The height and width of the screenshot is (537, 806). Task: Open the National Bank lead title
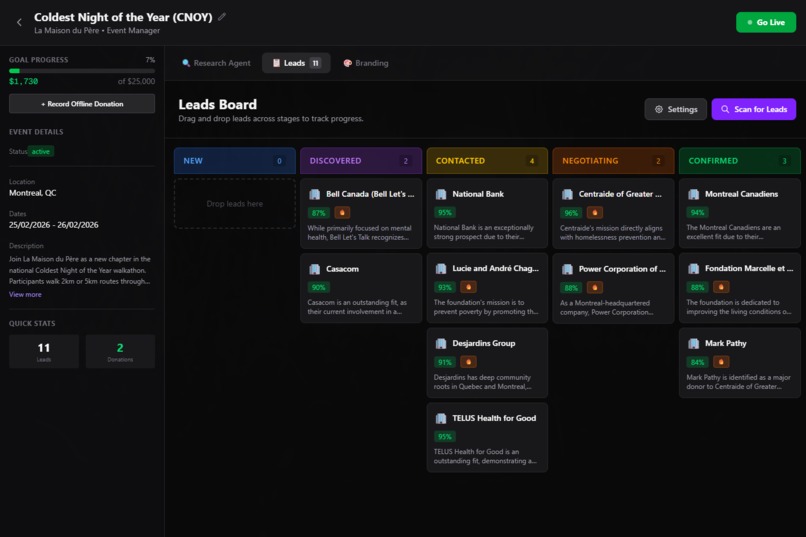tap(478, 194)
